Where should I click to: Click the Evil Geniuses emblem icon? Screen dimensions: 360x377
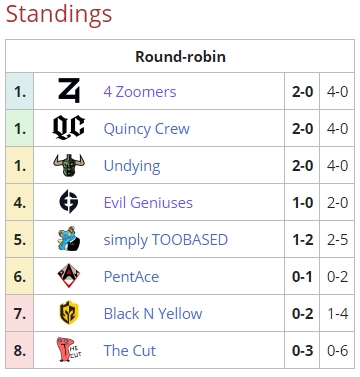coord(69,201)
